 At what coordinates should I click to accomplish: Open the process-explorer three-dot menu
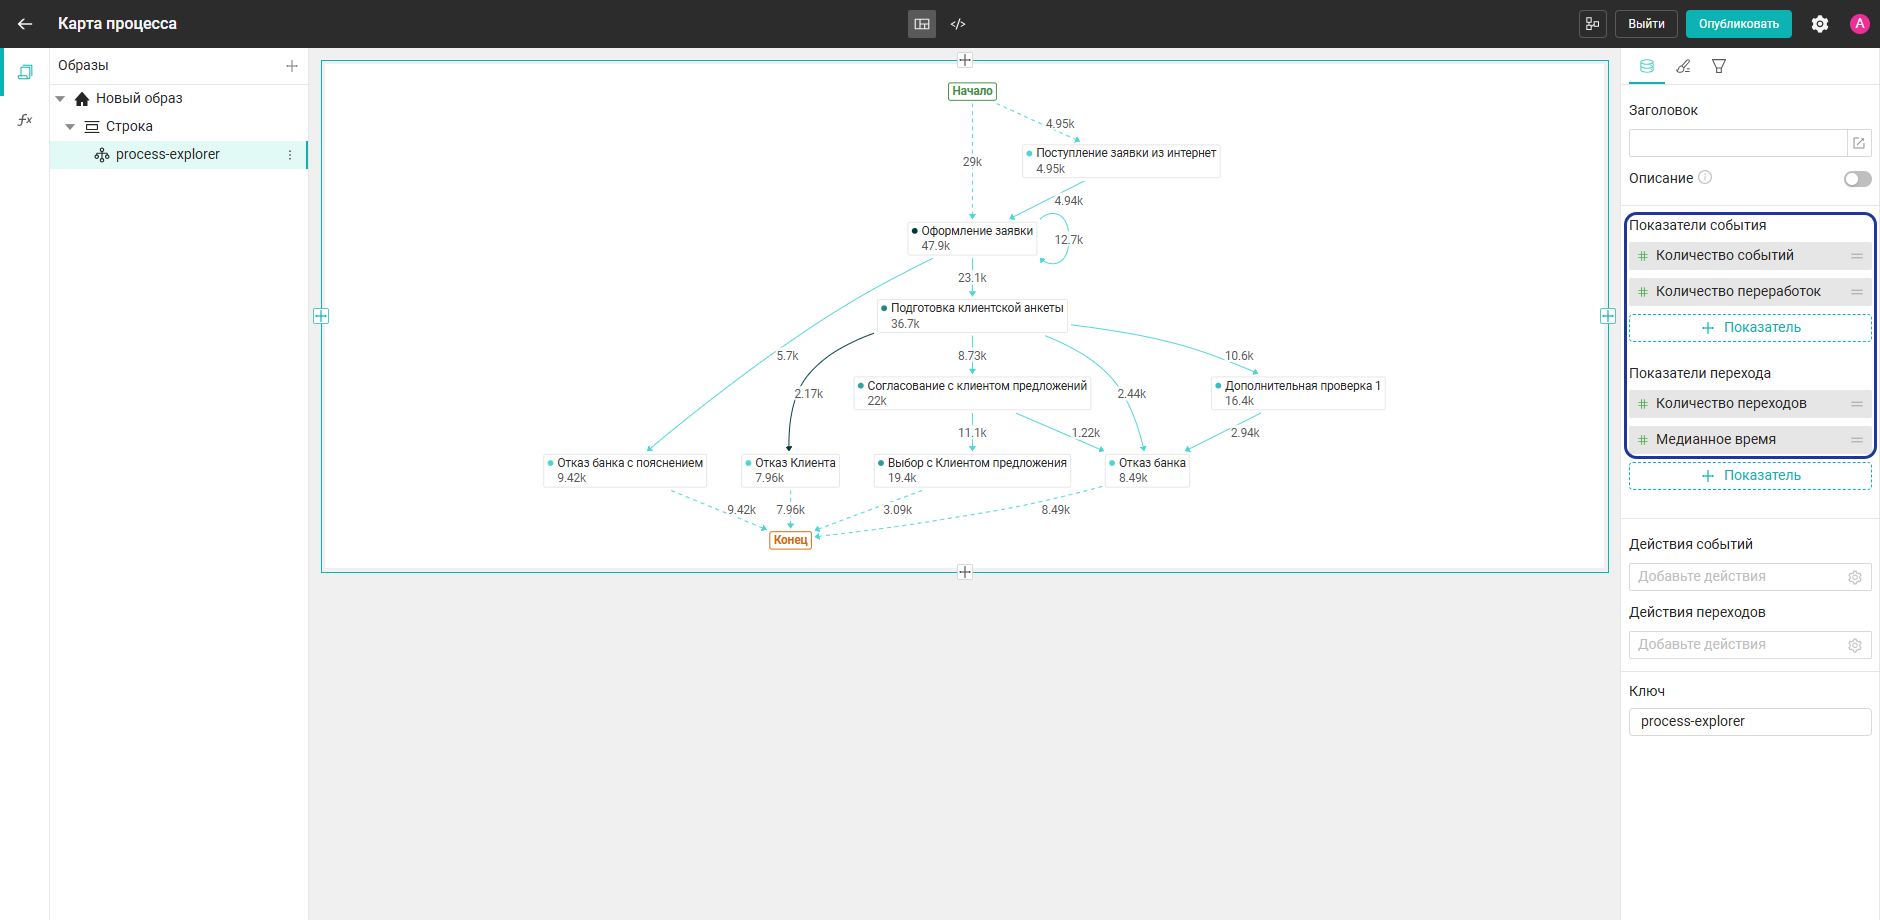click(290, 155)
